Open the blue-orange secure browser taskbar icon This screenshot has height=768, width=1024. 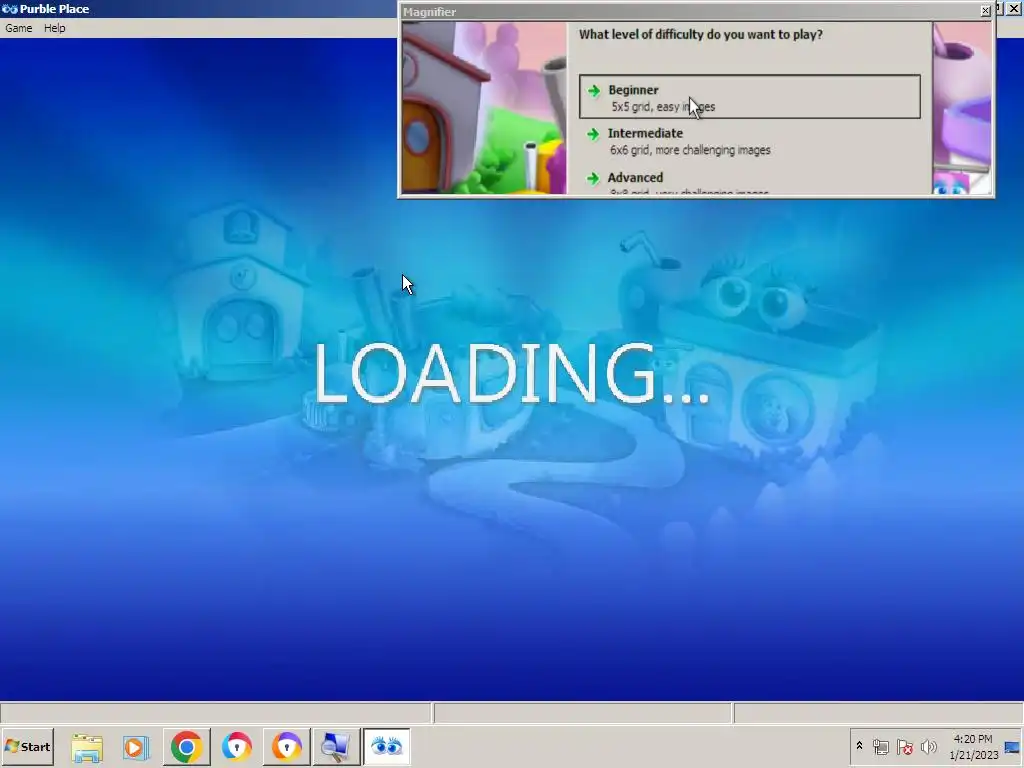pos(236,746)
